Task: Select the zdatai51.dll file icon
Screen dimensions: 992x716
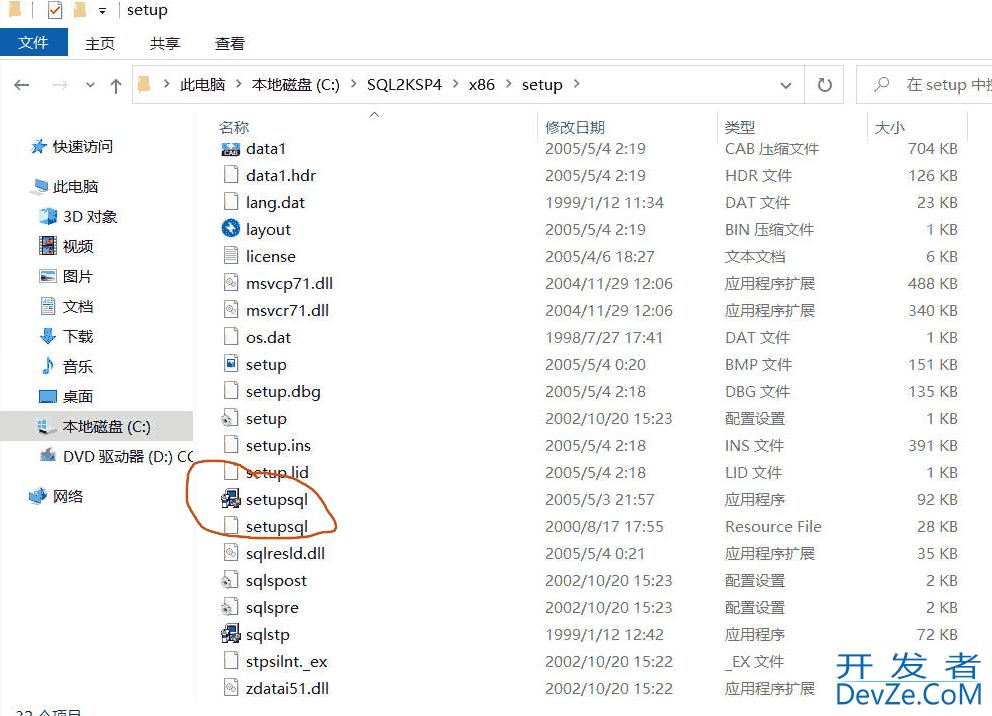Action: pos(231,688)
